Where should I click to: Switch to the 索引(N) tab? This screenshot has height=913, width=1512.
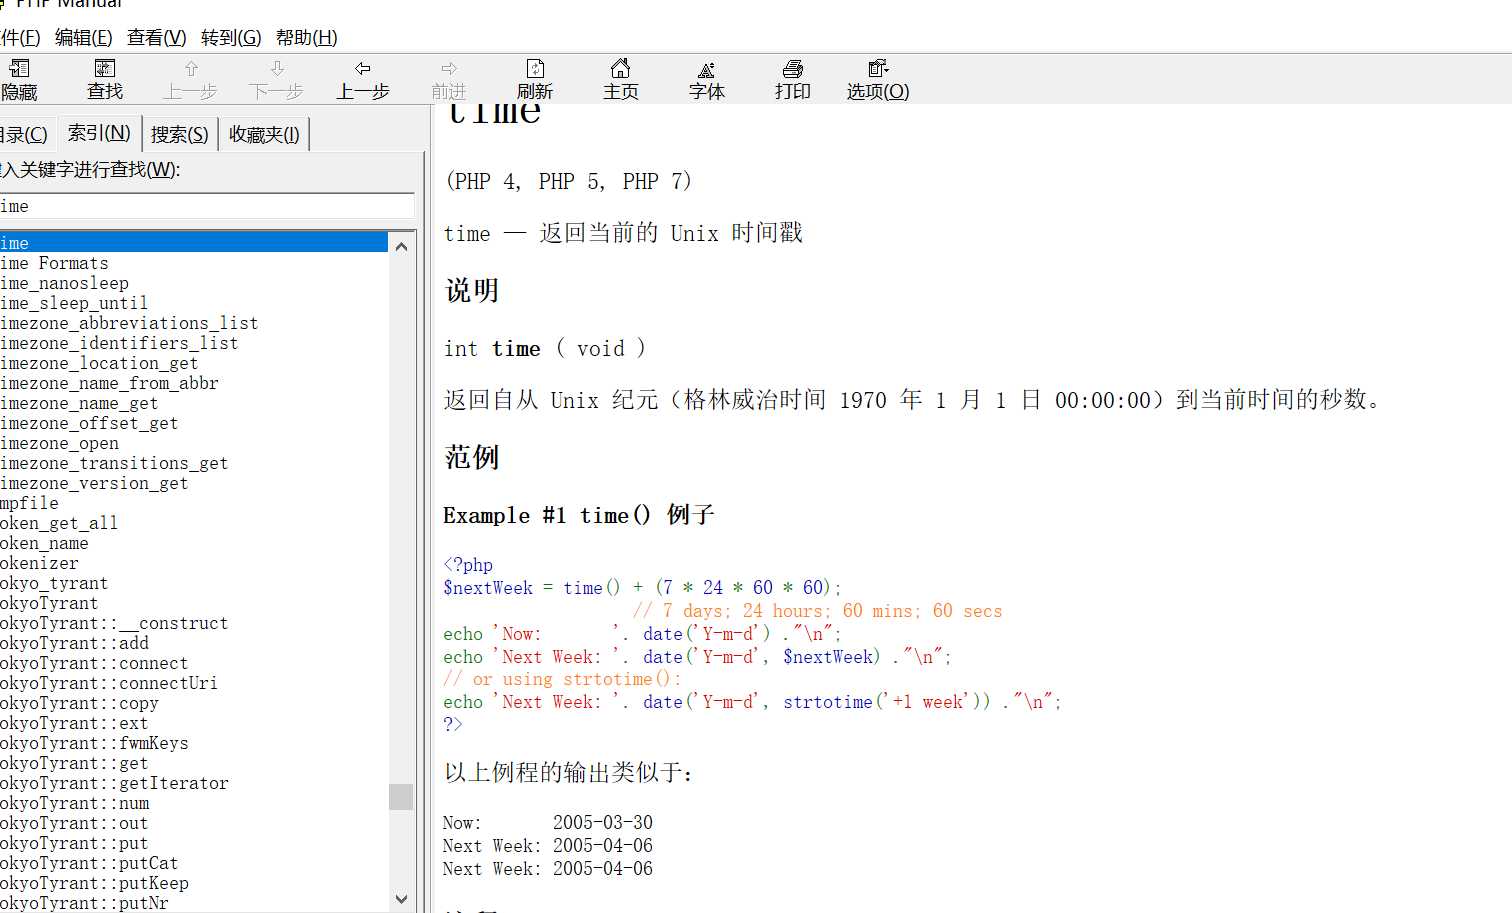click(99, 133)
